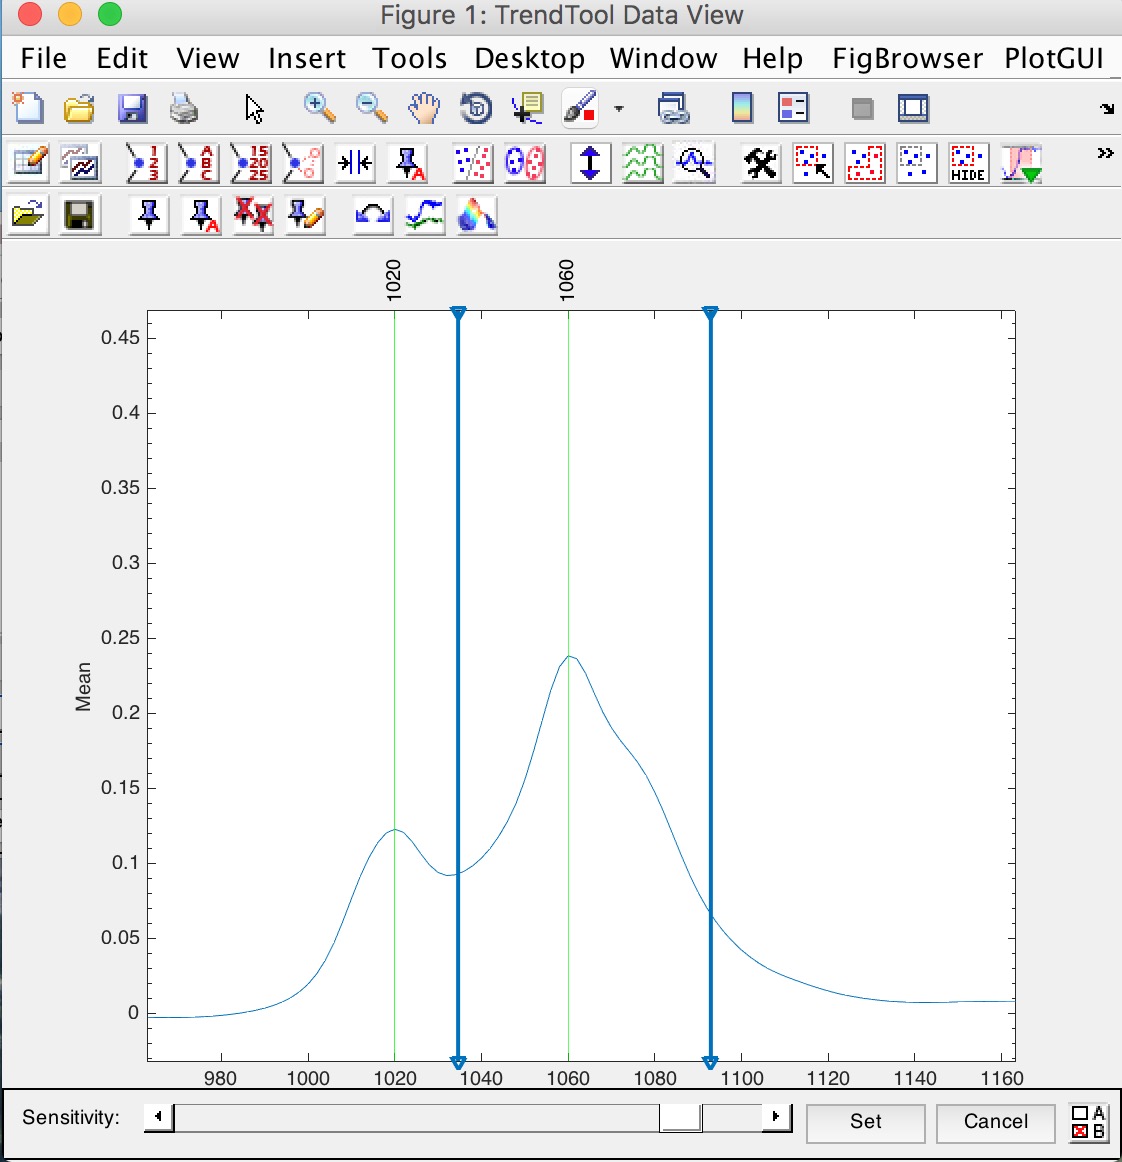Click the wrench and hammer settings icon
Viewport: 1122px width, 1162px height.
(760, 162)
